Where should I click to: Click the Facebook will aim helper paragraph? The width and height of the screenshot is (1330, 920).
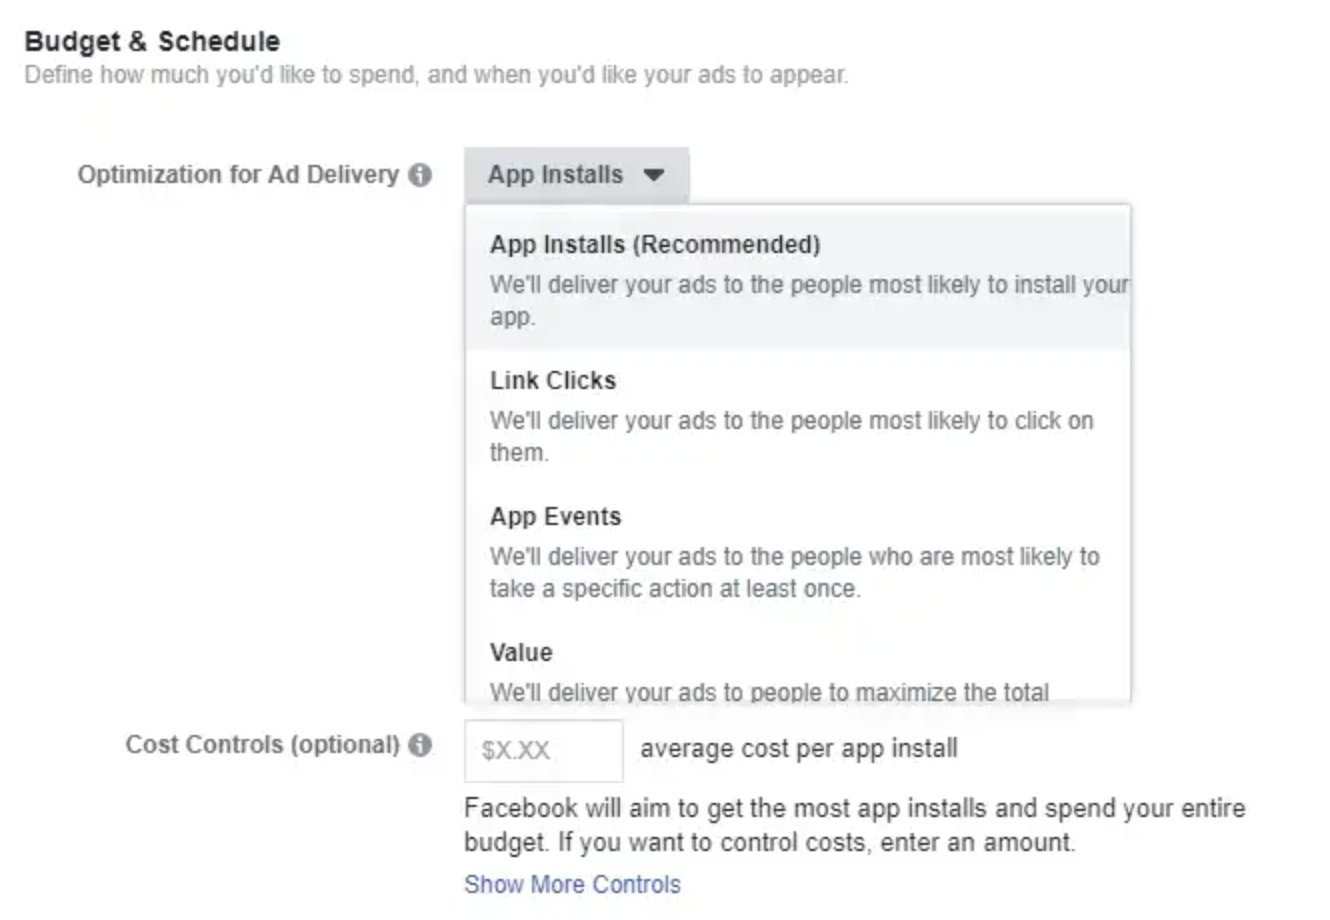coord(854,825)
